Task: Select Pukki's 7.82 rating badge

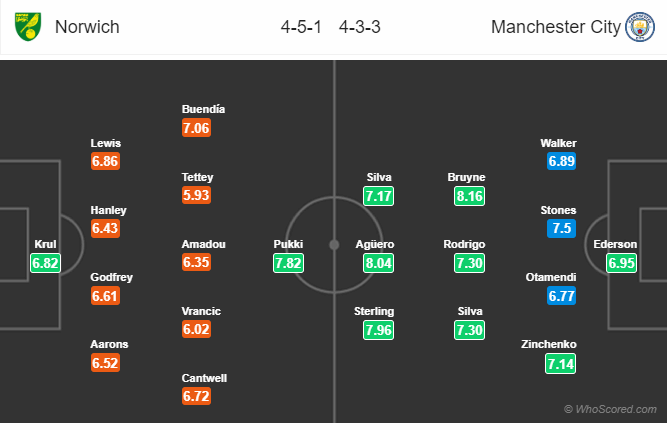Action: point(288,263)
